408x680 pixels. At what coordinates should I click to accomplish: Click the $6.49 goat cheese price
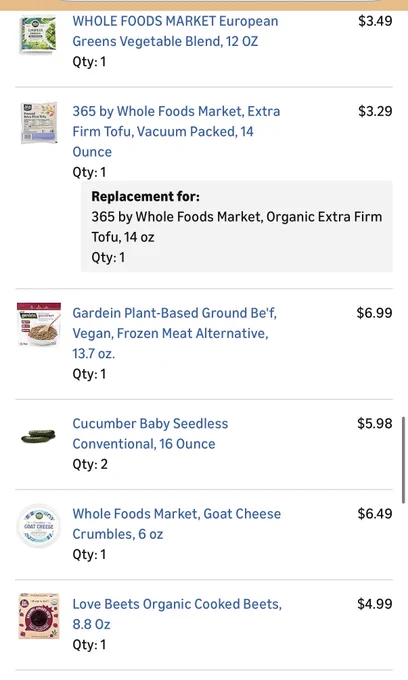(375, 514)
